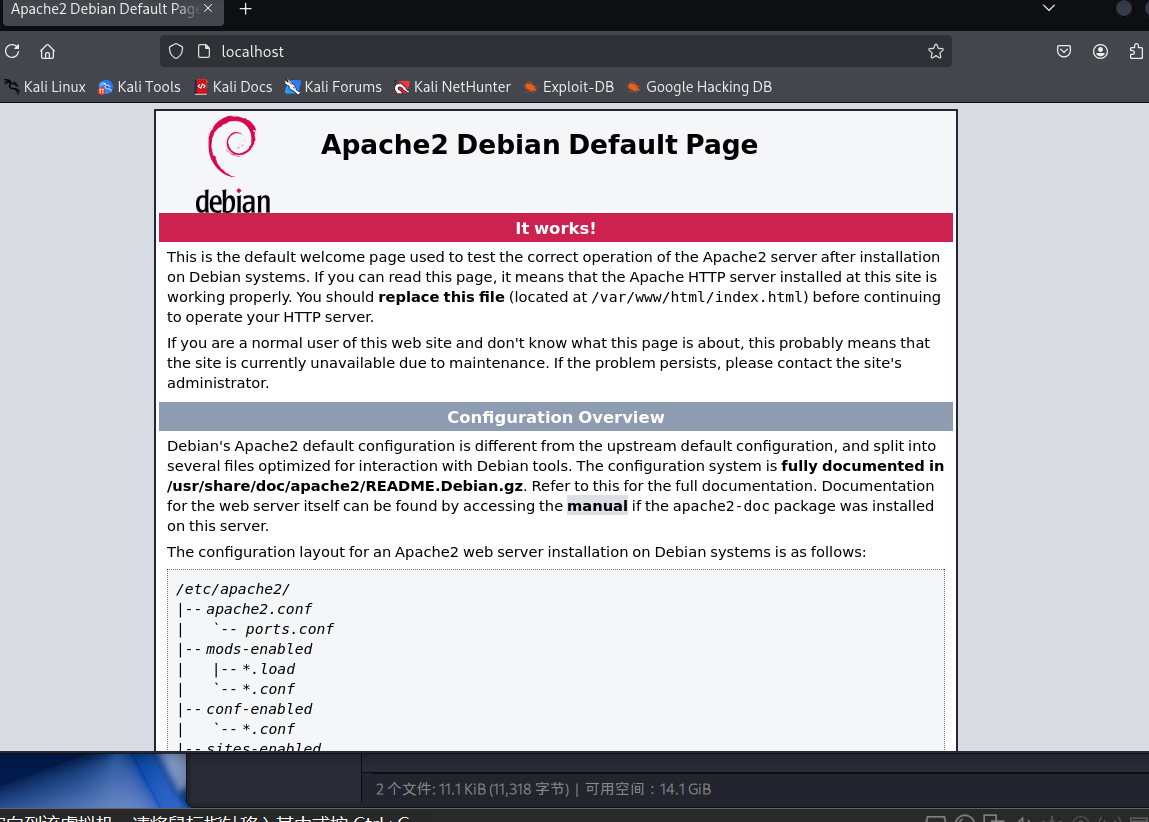The image size is (1149, 822).
Task: Click the ports.conf line in the tree
Action: tap(289, 629)
